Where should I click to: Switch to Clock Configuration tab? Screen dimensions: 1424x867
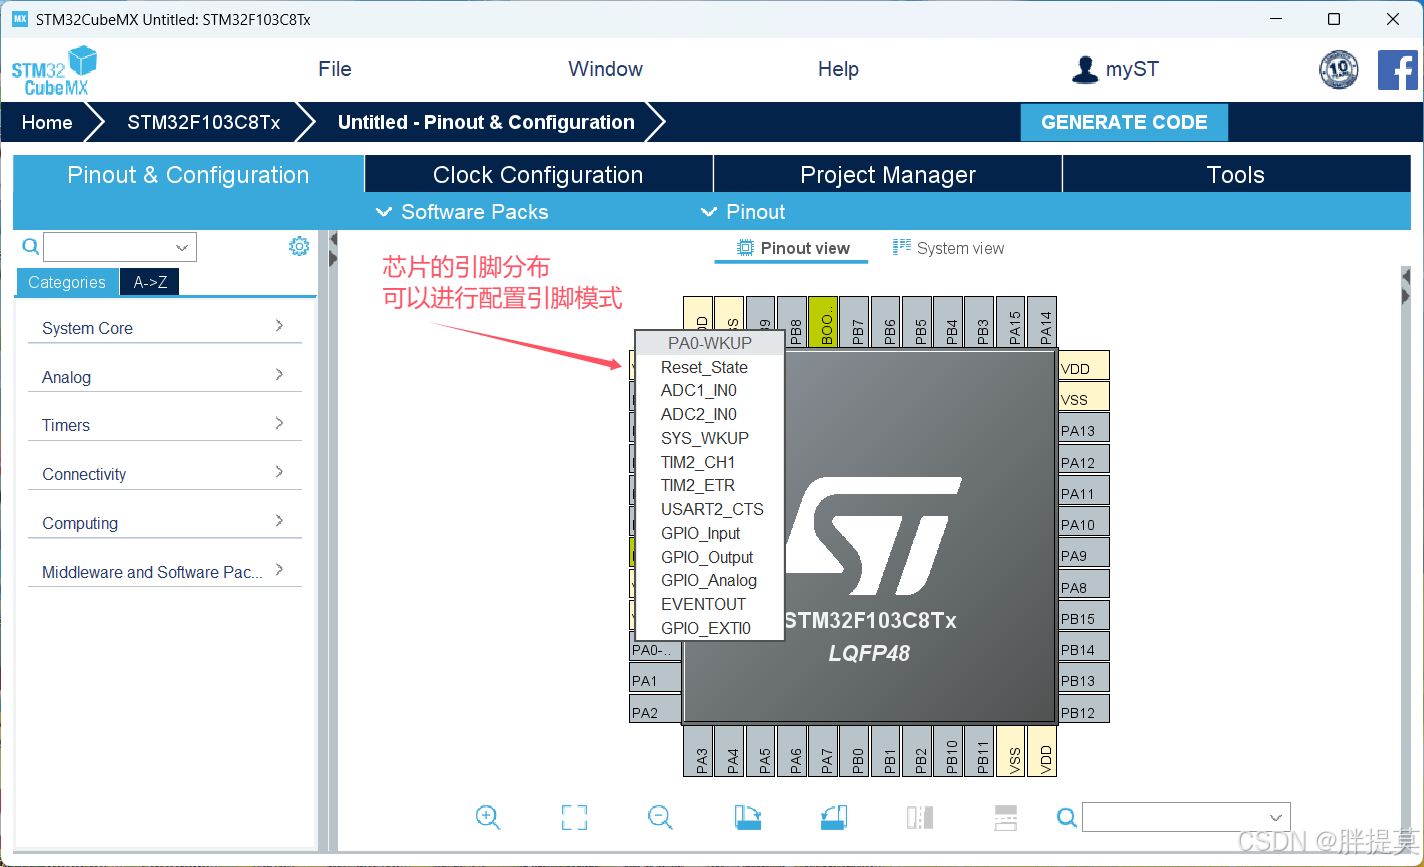coord(538,174)
